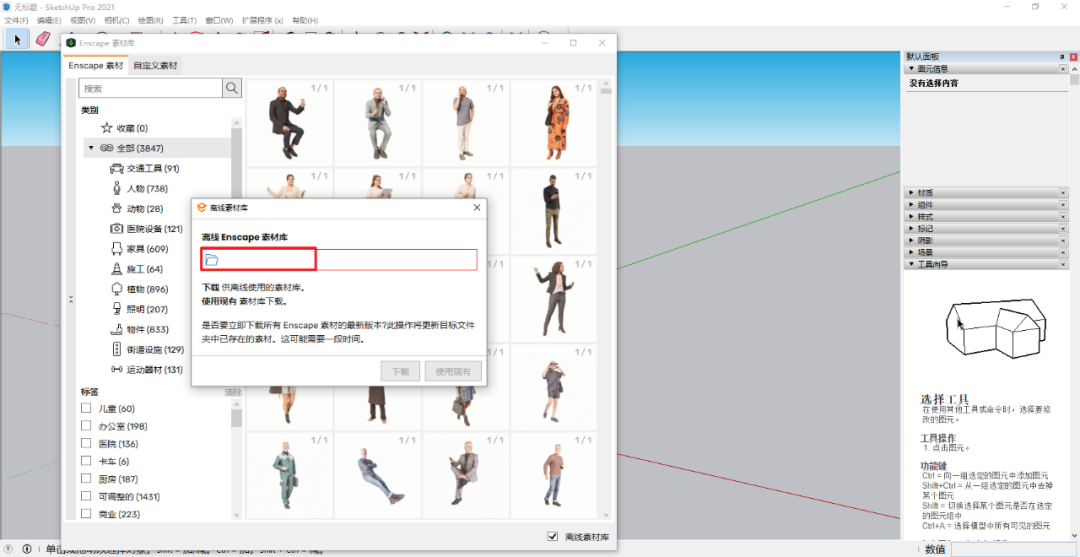Open the 相机(C) menu

116,20
